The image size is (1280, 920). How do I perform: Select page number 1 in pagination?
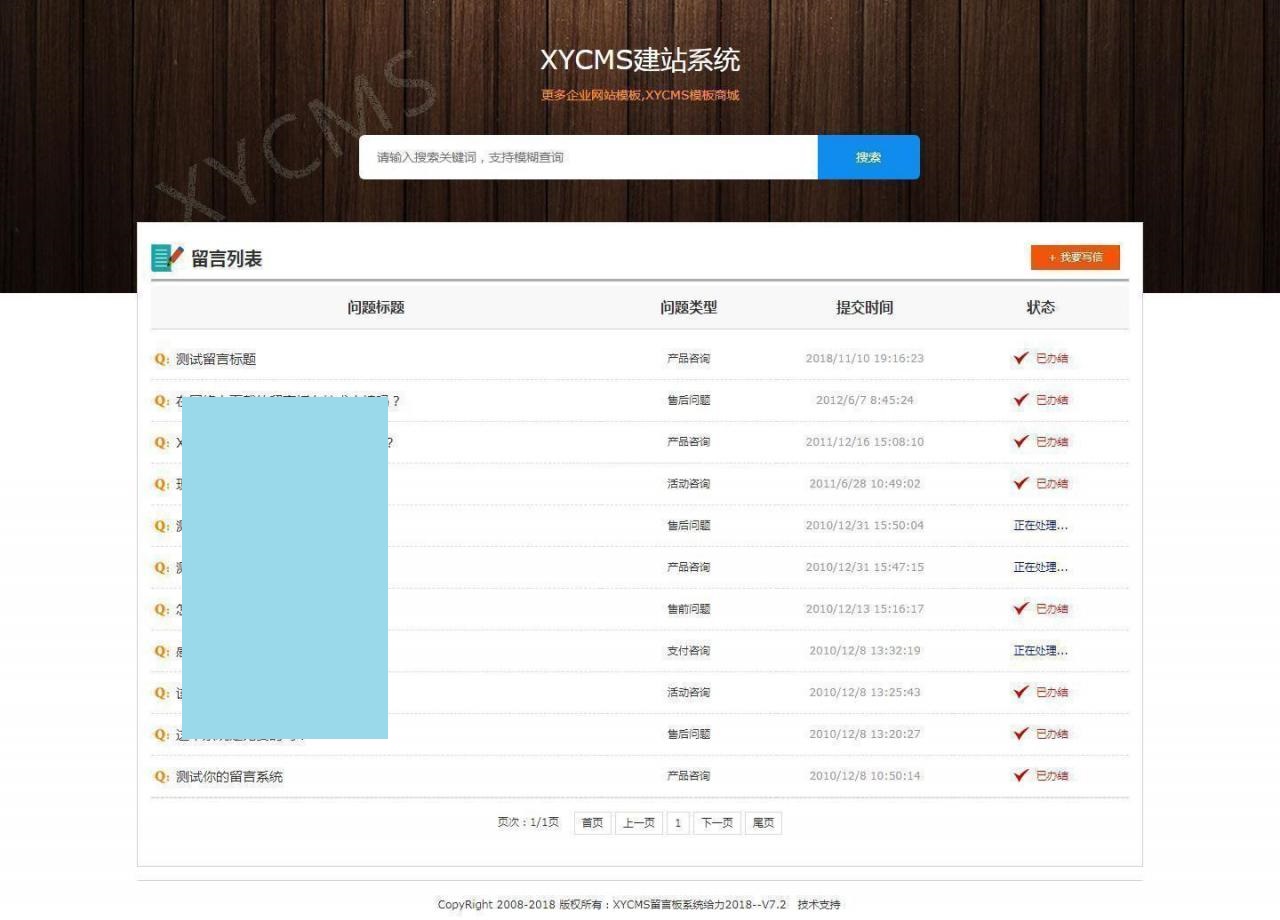point(677,823)
